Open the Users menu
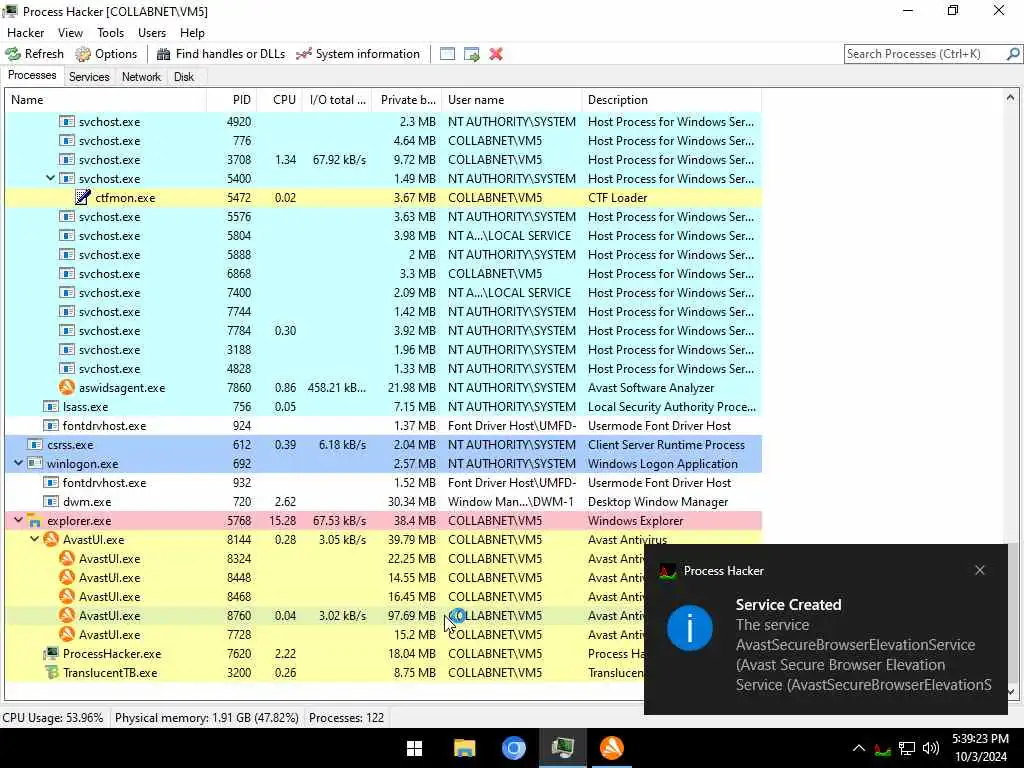Viewport: 1024px width, 768px height. [x=152, y=33]
